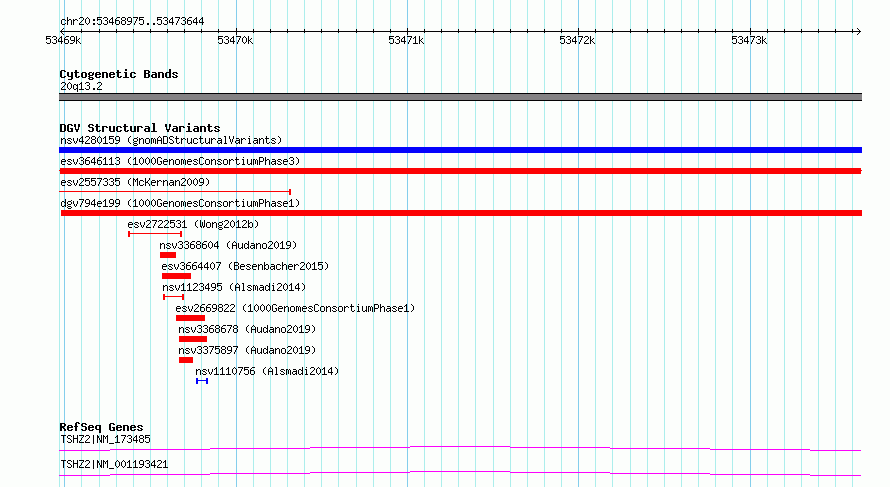
Task: Click the thin red esv2722531 interval glyph
Action: (155, 234)
